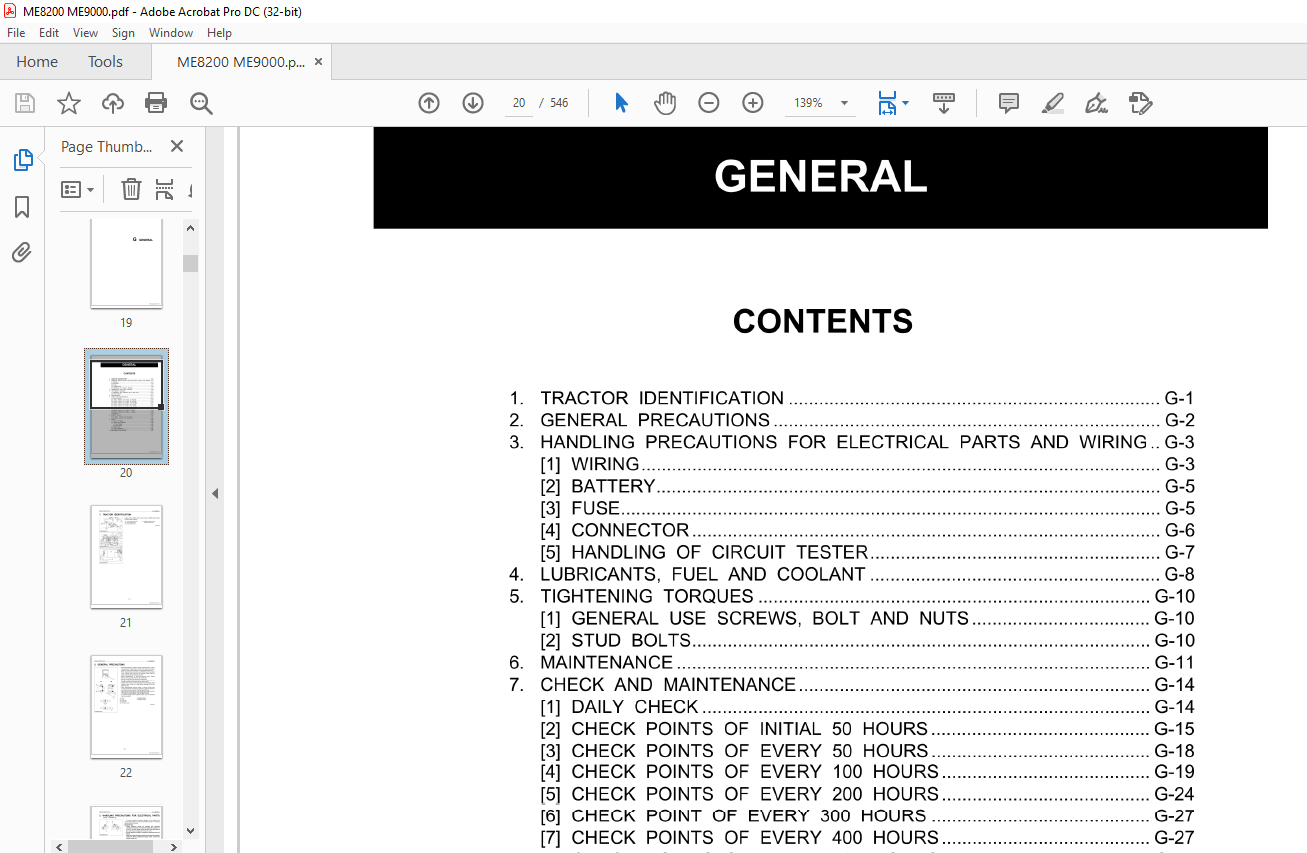Expand the page display options arrow
This screenshot has width=1307, height=853.
pos(906,103)
